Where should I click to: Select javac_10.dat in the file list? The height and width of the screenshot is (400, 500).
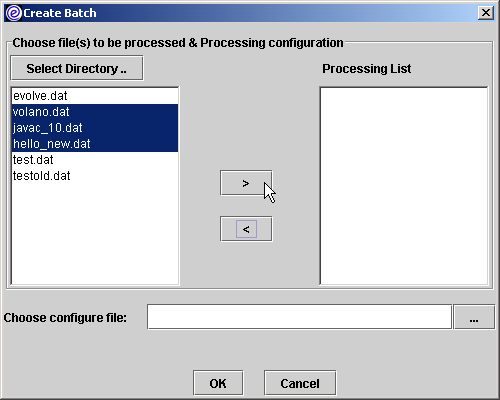click(95, 128)
